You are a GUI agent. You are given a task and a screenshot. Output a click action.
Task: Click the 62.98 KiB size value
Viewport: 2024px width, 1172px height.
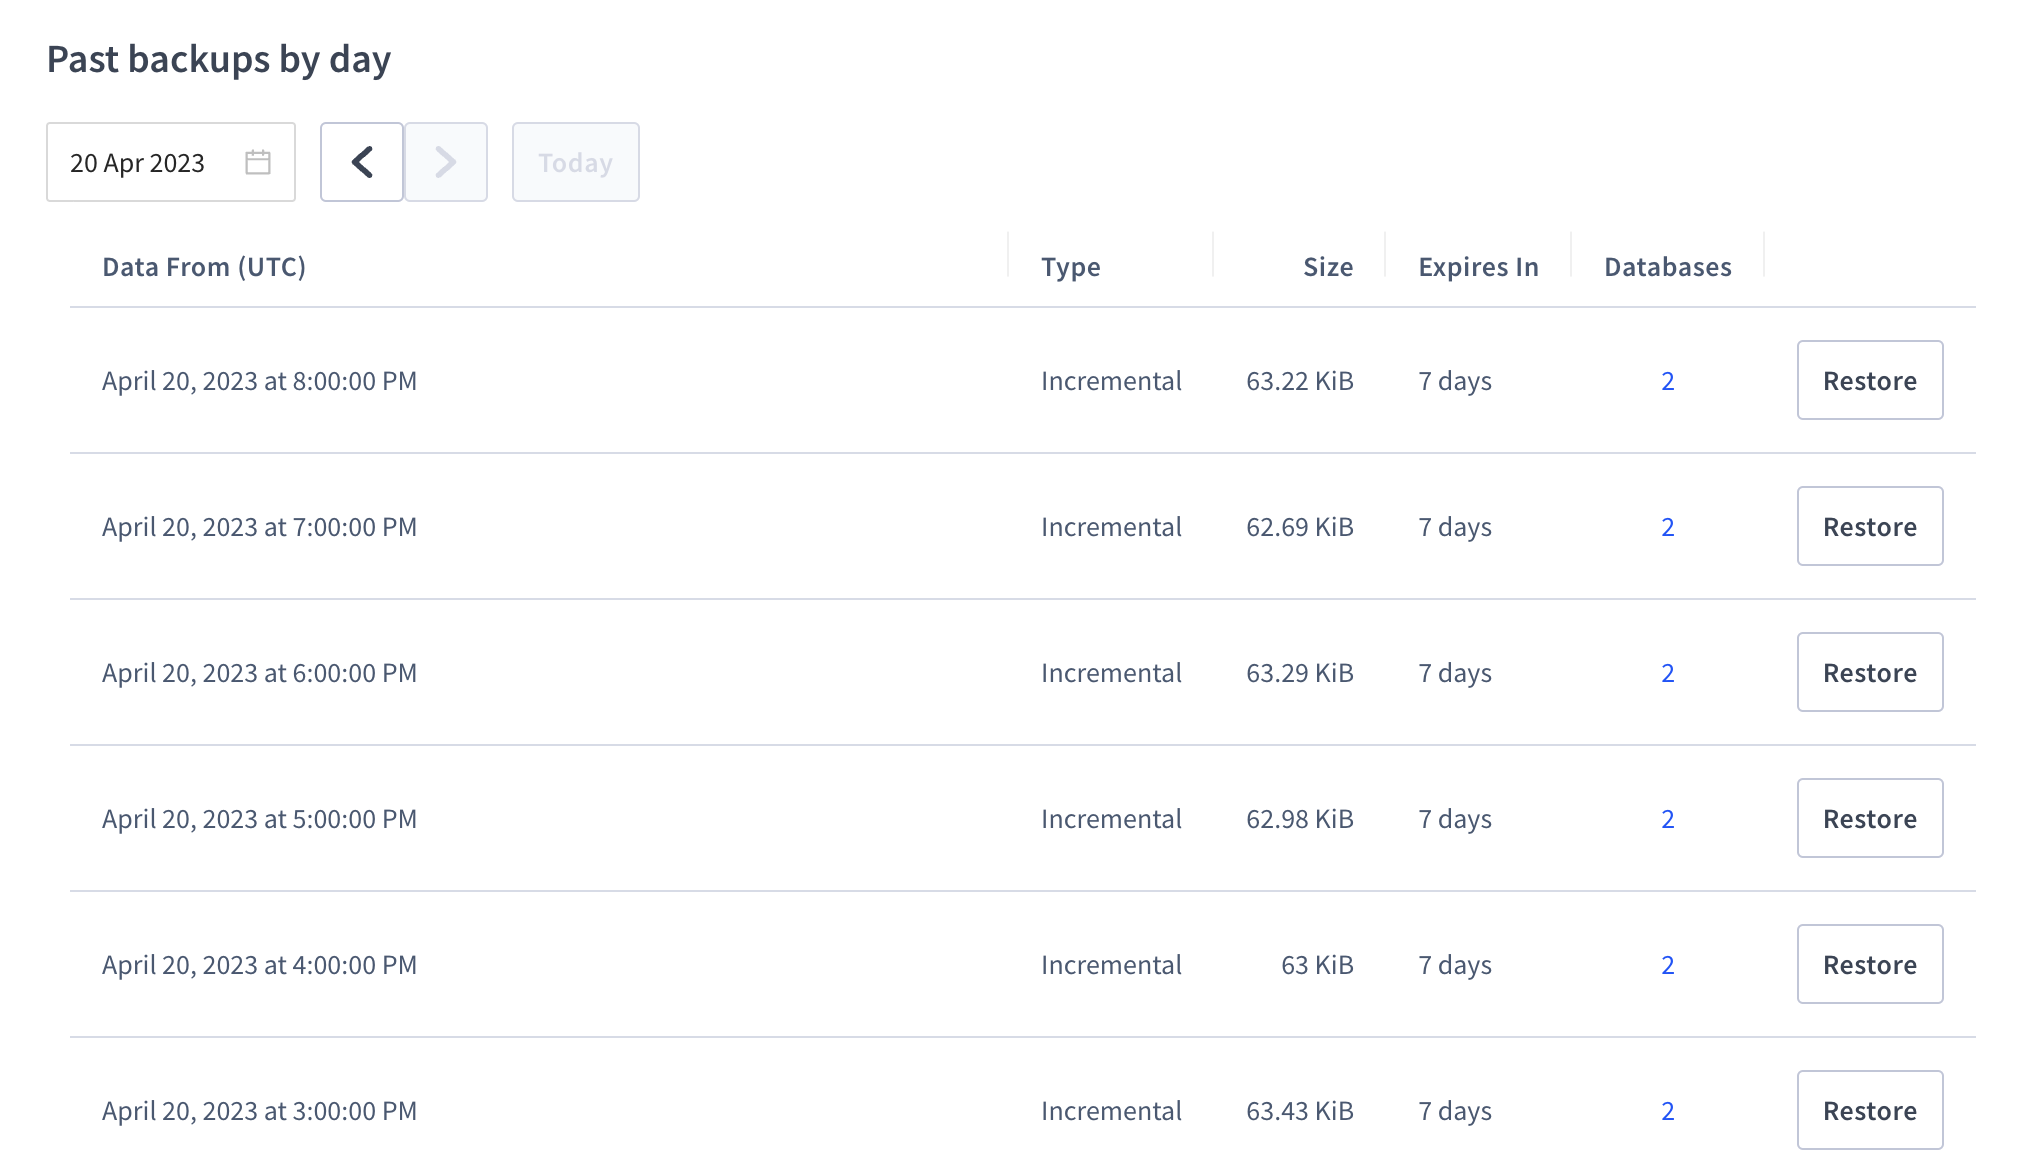[1300, 819]
